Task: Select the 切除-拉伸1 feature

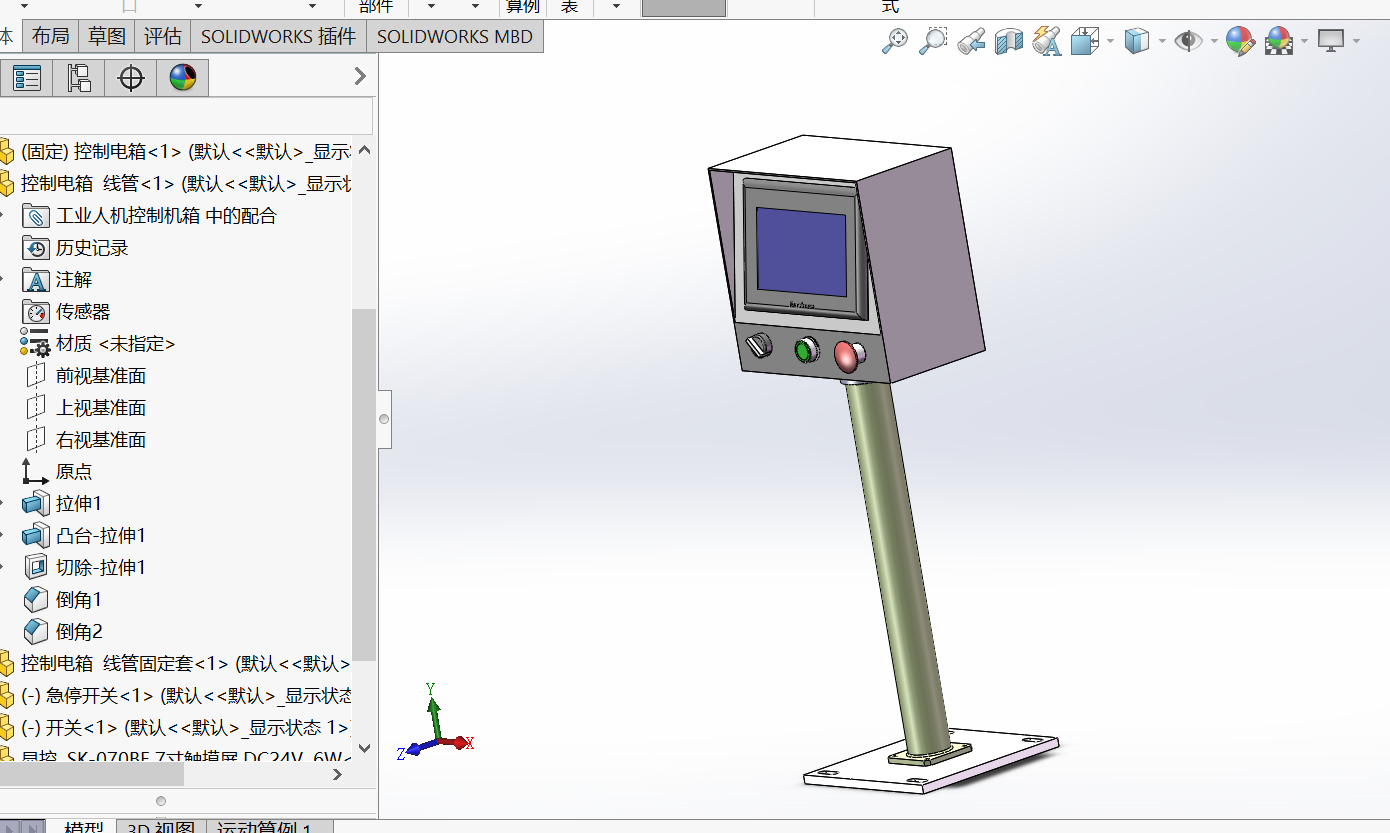Action: point(101,568)
